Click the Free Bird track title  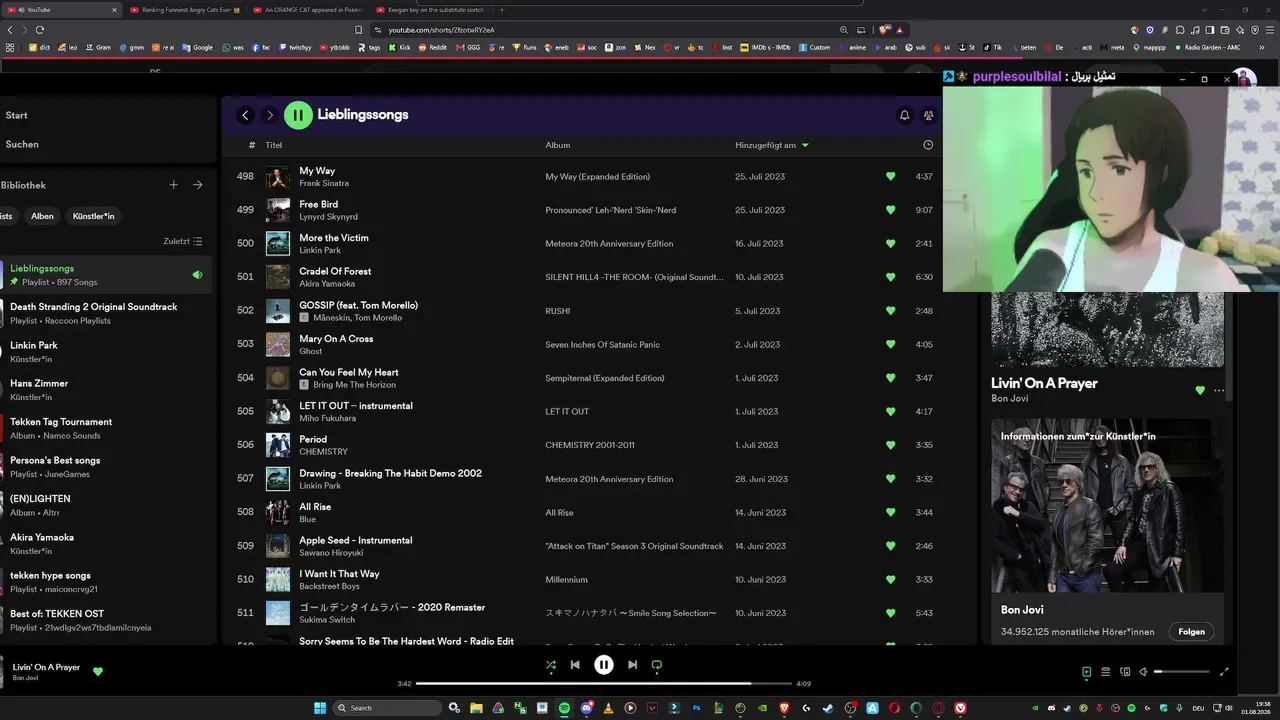[319, 204]
